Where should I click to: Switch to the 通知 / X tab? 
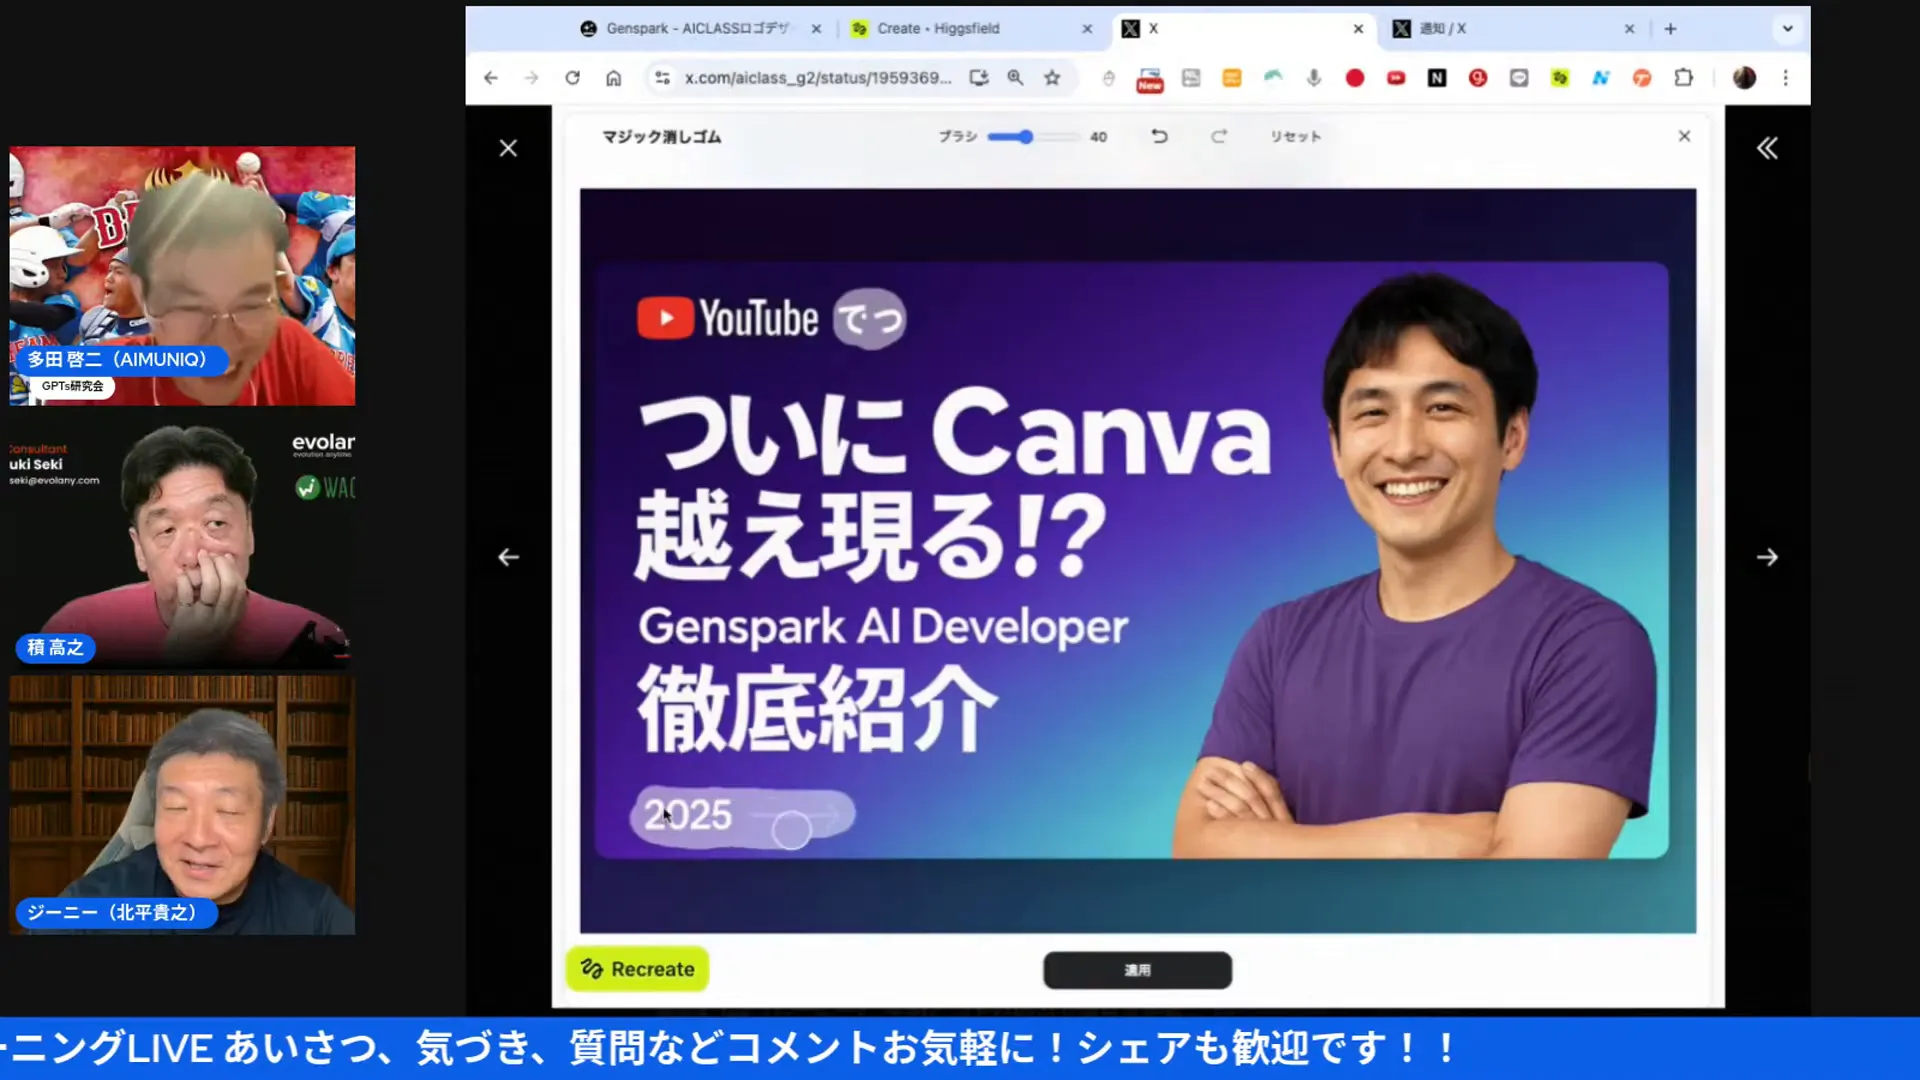point(1515,29)
